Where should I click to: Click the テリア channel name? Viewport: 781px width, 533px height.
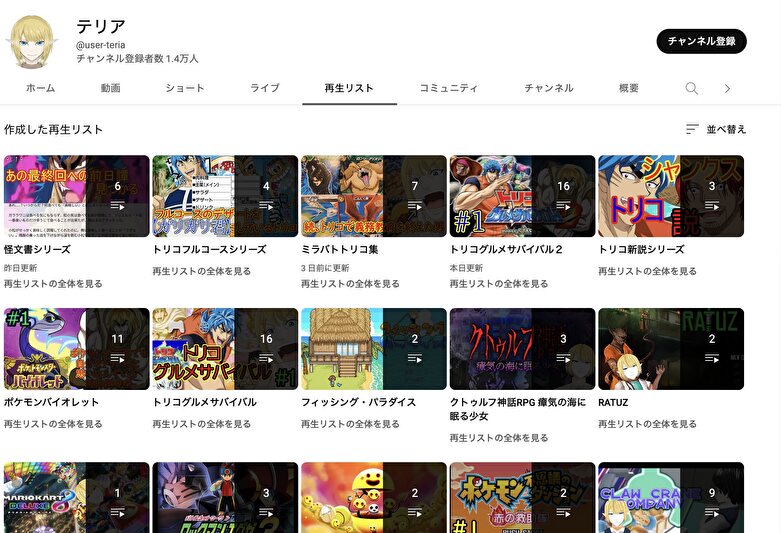click(x=101, y=26)
